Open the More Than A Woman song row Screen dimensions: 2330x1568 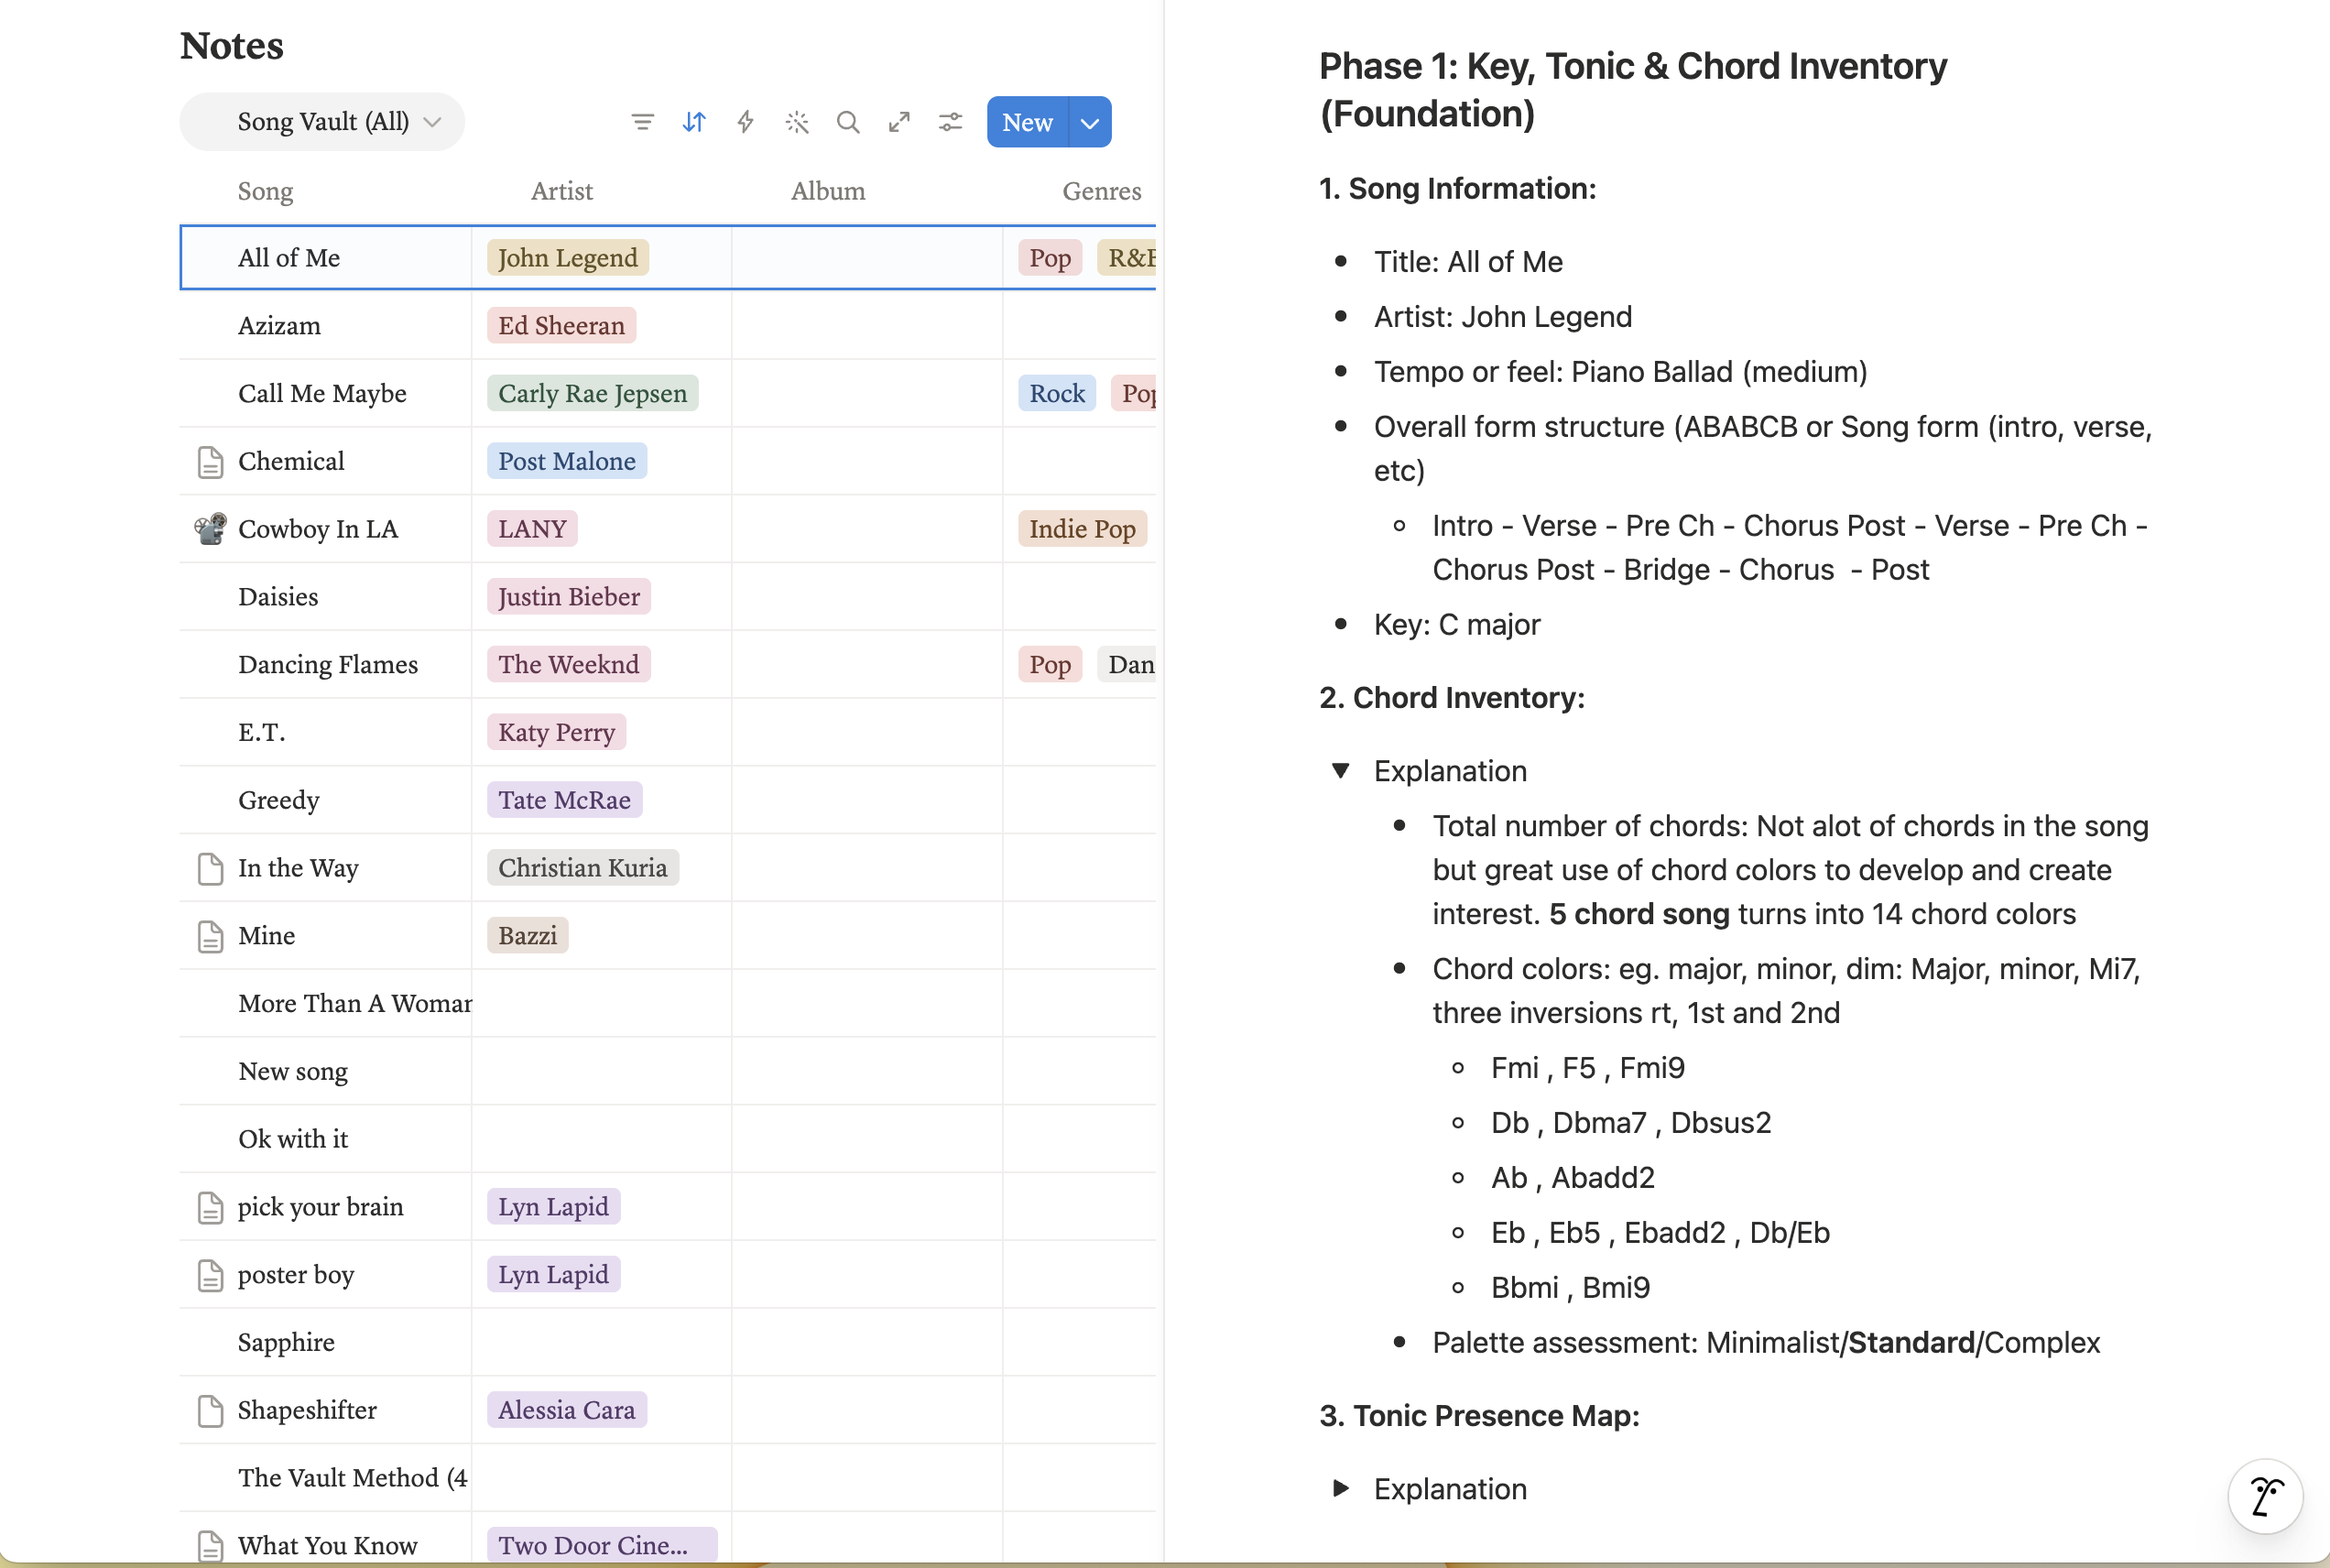(x=354, y=1004)
